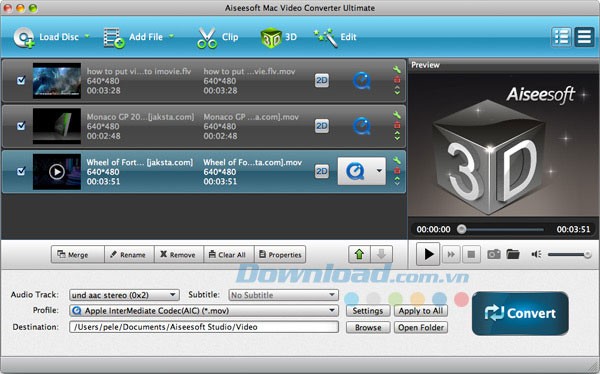This screenshot has width=600, height=374.
Task: Click the Merge button
Action: pos(78,255)
